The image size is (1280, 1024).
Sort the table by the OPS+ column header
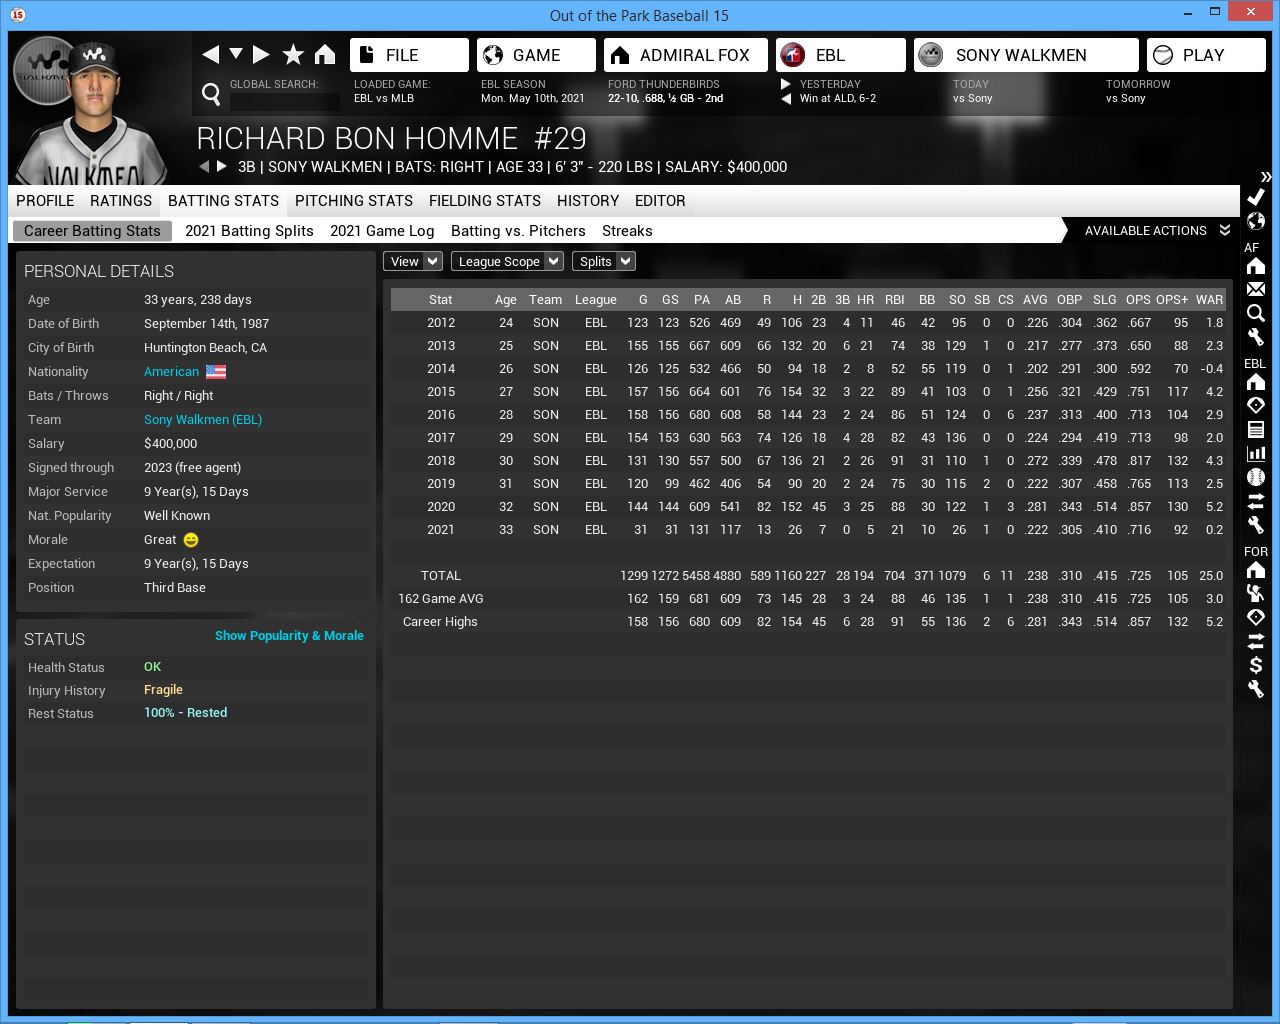click(1172, 300)
